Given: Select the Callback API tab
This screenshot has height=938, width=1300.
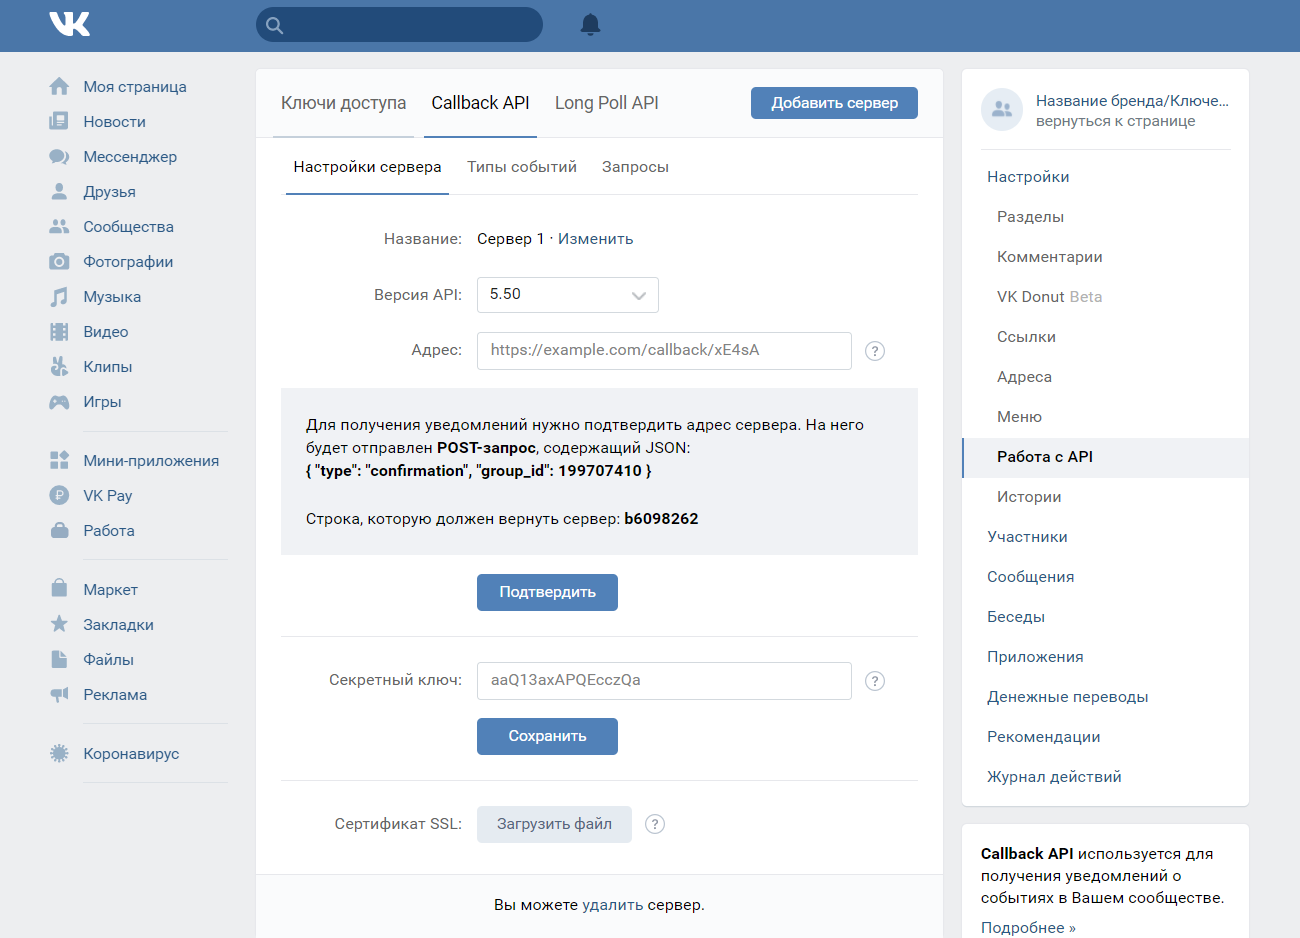Looking at the screenshot, I should [480, 103].
